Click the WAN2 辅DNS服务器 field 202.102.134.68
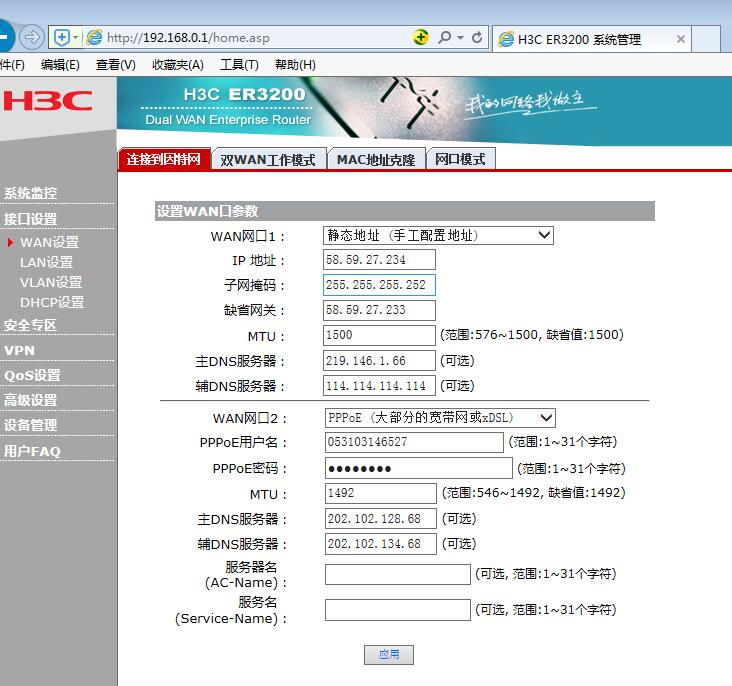This screenshot has height=686, width=732. 380,544
